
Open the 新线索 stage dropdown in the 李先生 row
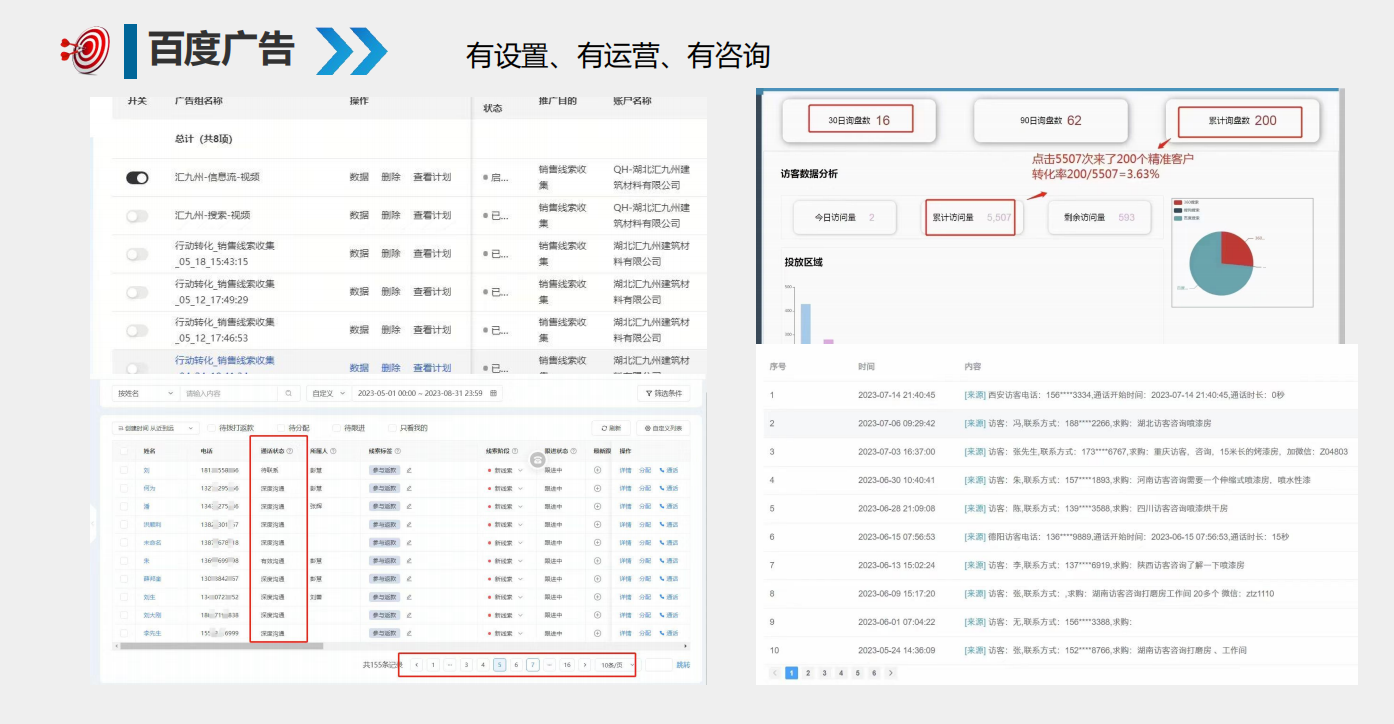(x=506, y=633)
